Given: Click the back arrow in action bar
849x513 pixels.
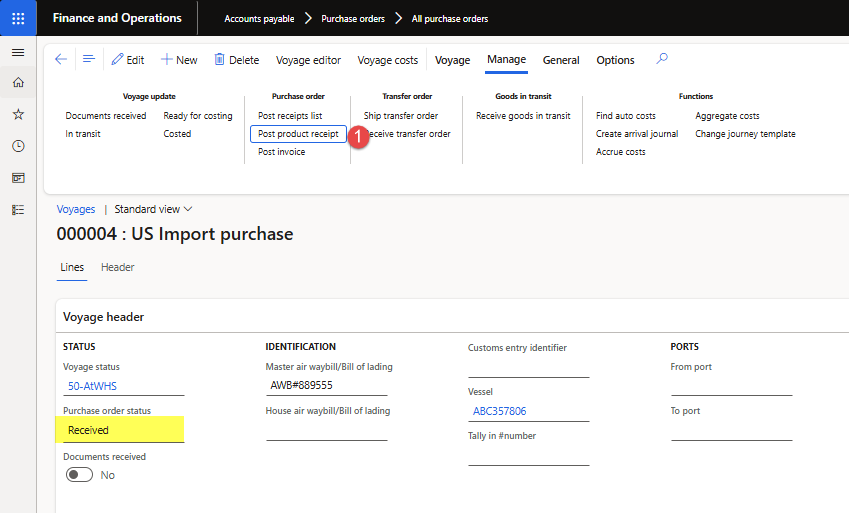Looking at the screenshot, I should coord(61,60).
